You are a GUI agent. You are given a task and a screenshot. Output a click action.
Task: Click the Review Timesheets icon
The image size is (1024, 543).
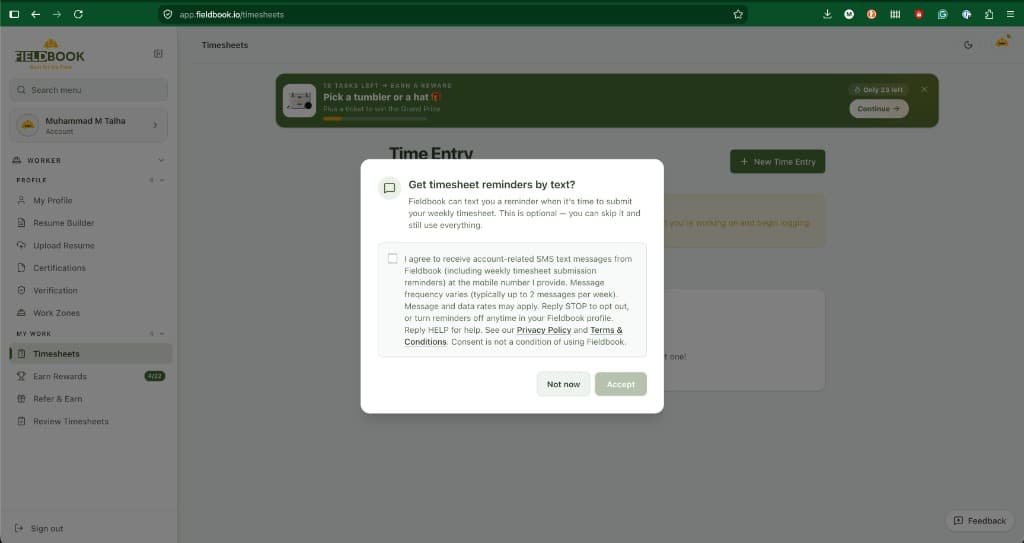click(x=21, y=421)
